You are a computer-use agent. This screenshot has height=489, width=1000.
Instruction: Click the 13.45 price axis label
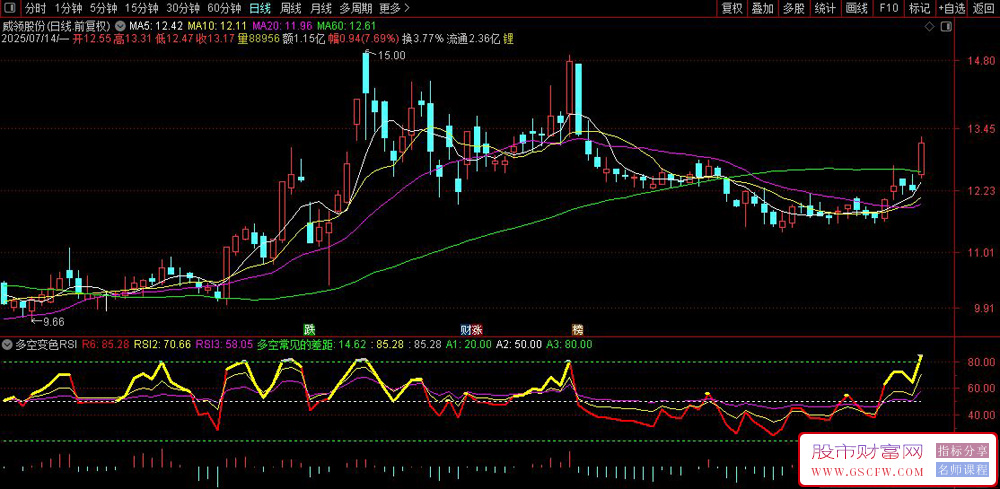982,129
